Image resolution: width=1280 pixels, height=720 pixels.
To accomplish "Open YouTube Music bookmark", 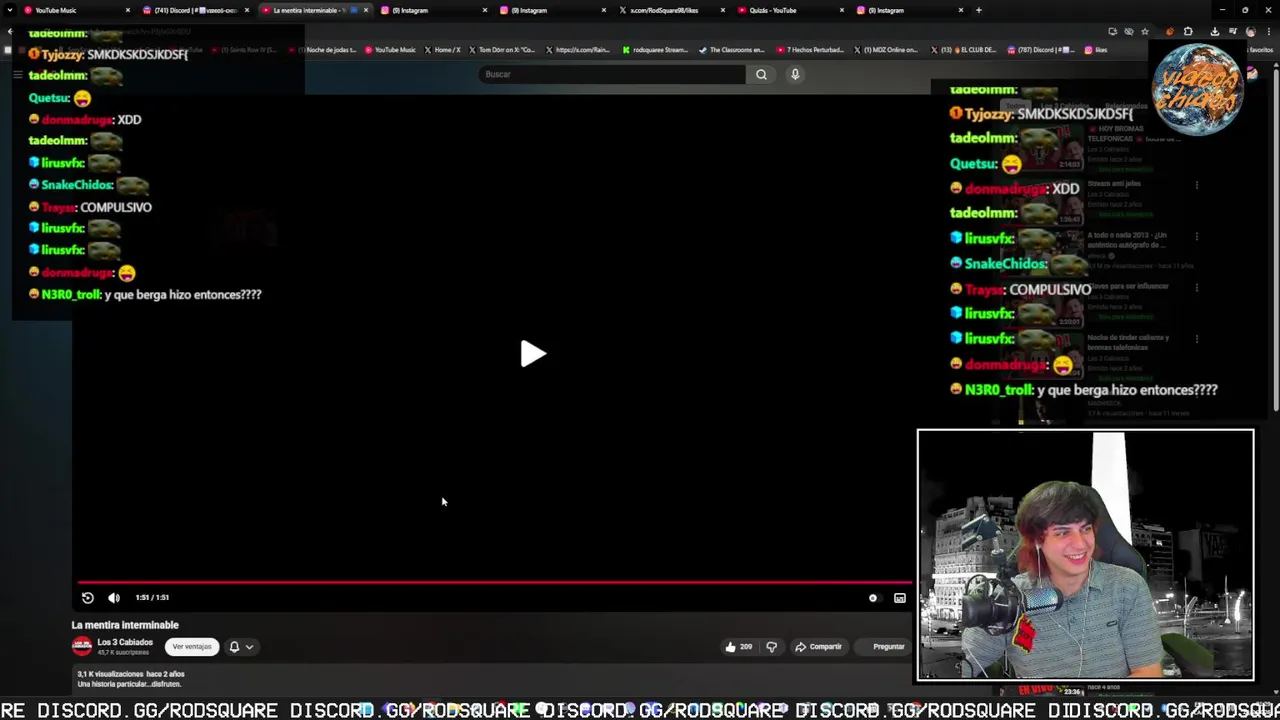I will (x=390, y=50).
